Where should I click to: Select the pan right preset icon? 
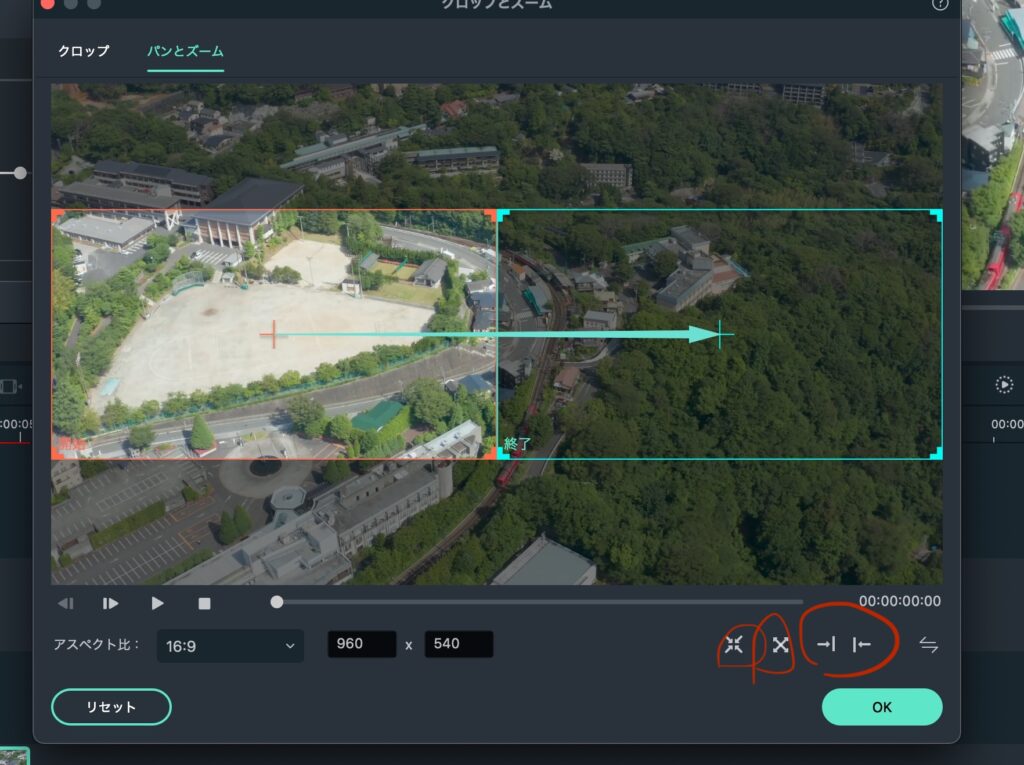[826, 645]
